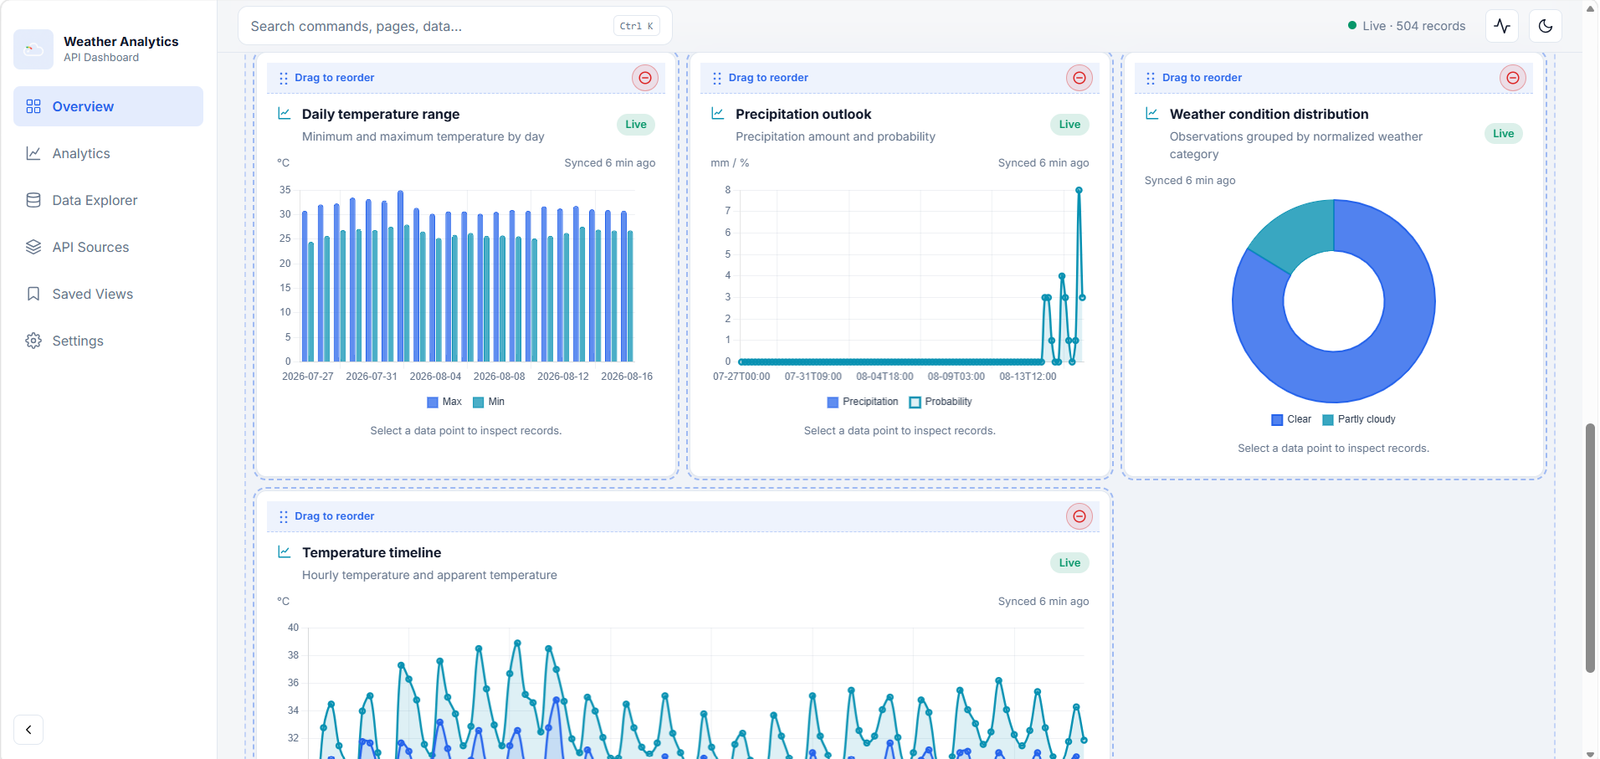
Task: Click the Precipitation outlook title
Action: click(x=803, y=114)
